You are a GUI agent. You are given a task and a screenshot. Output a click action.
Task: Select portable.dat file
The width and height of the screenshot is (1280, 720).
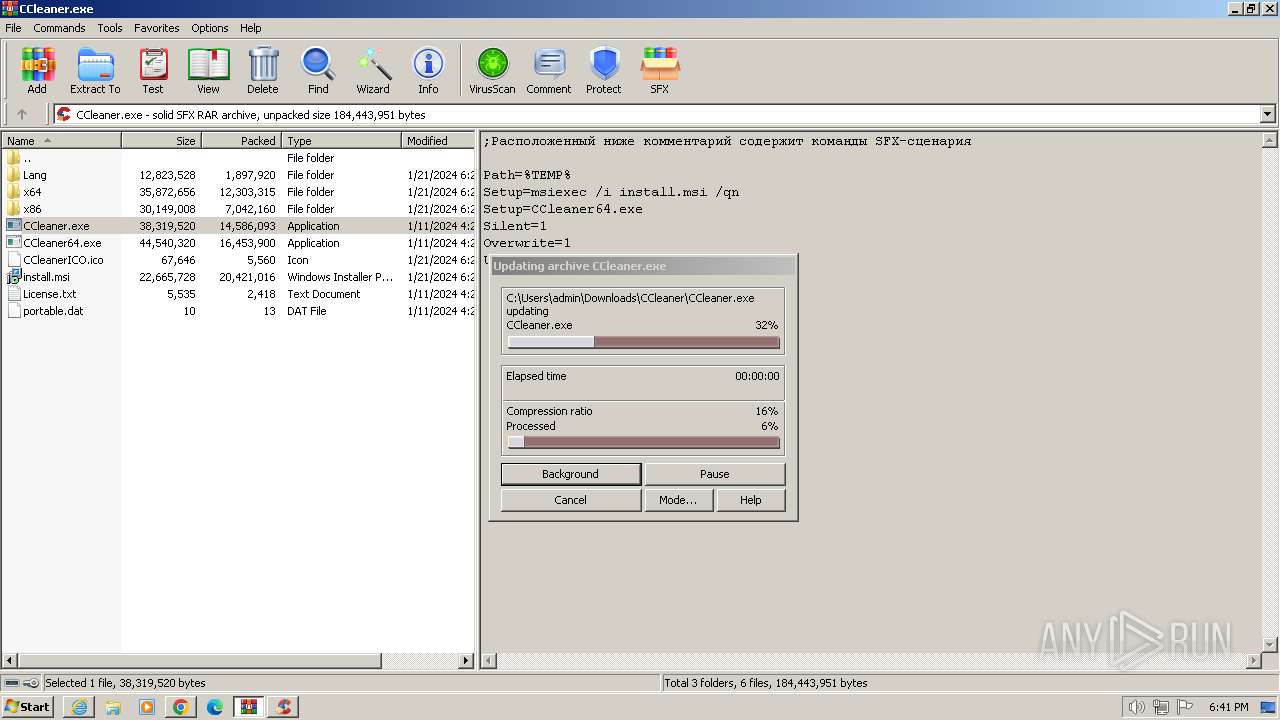tap(238, 311)
